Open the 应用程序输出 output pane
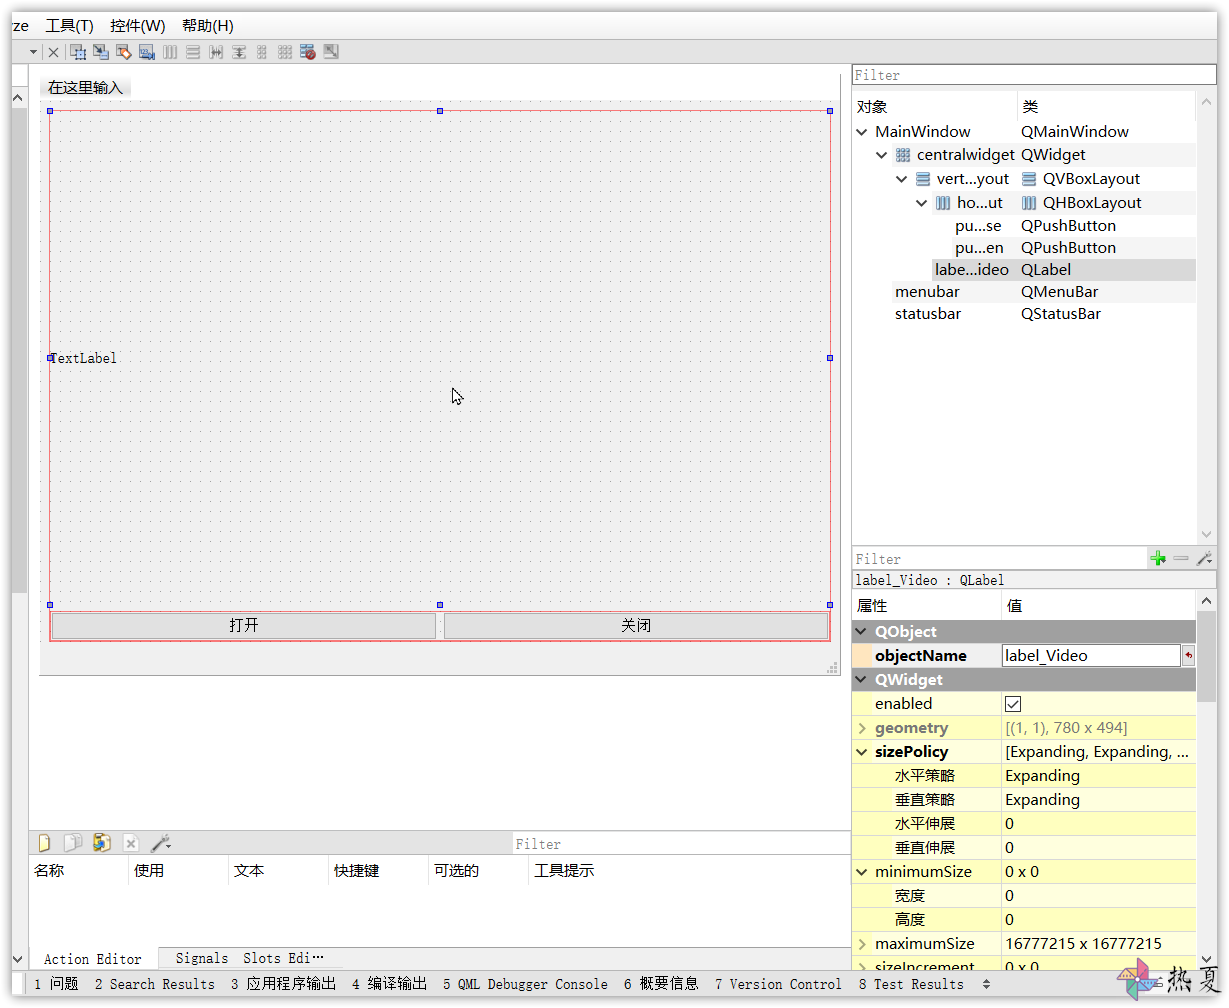This screenshot has height=1008, width=1229. [284, 984]
